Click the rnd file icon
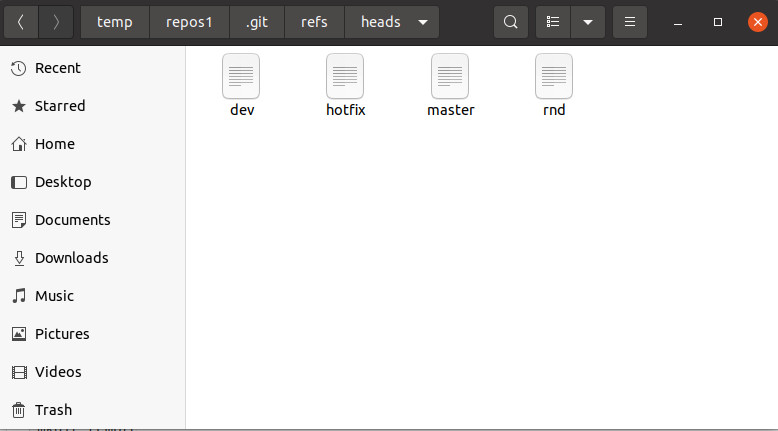Screen dimensions: 778x431 tap(554, 77)
